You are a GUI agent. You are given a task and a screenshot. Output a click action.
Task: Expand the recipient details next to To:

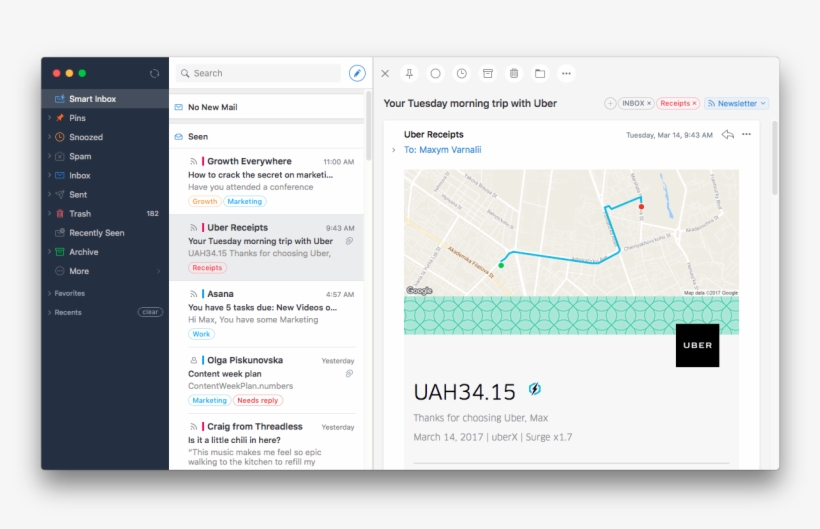click(394, 150)
